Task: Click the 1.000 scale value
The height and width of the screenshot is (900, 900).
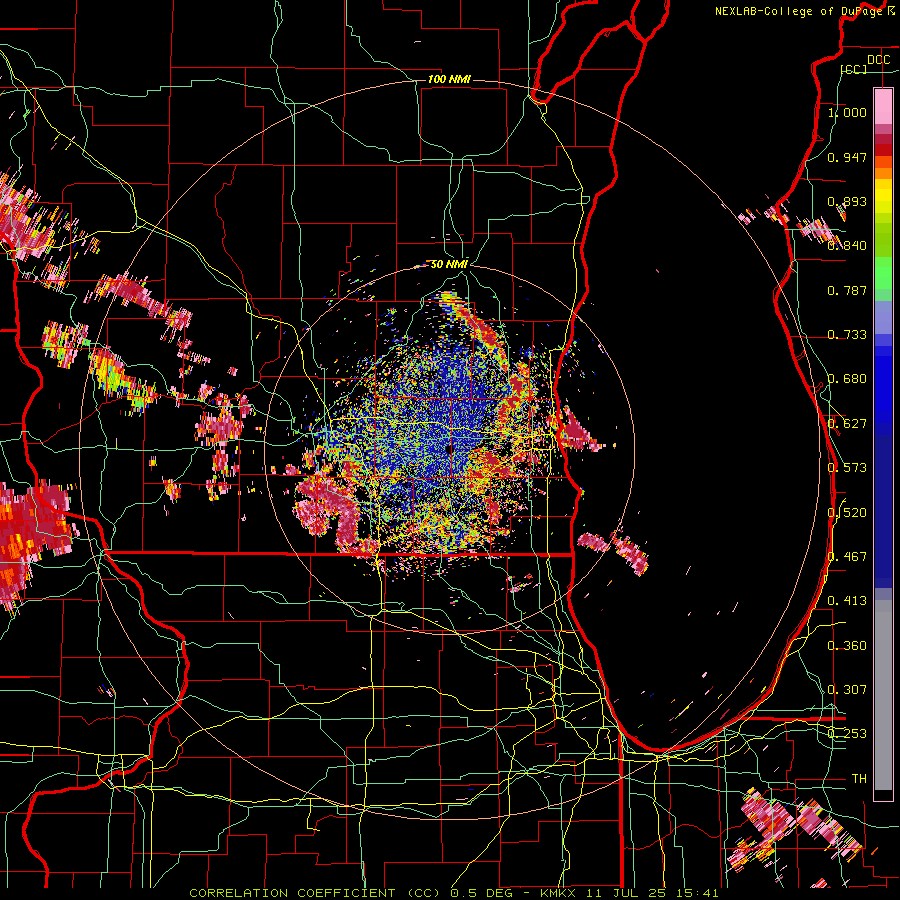Action: point(847,112)
